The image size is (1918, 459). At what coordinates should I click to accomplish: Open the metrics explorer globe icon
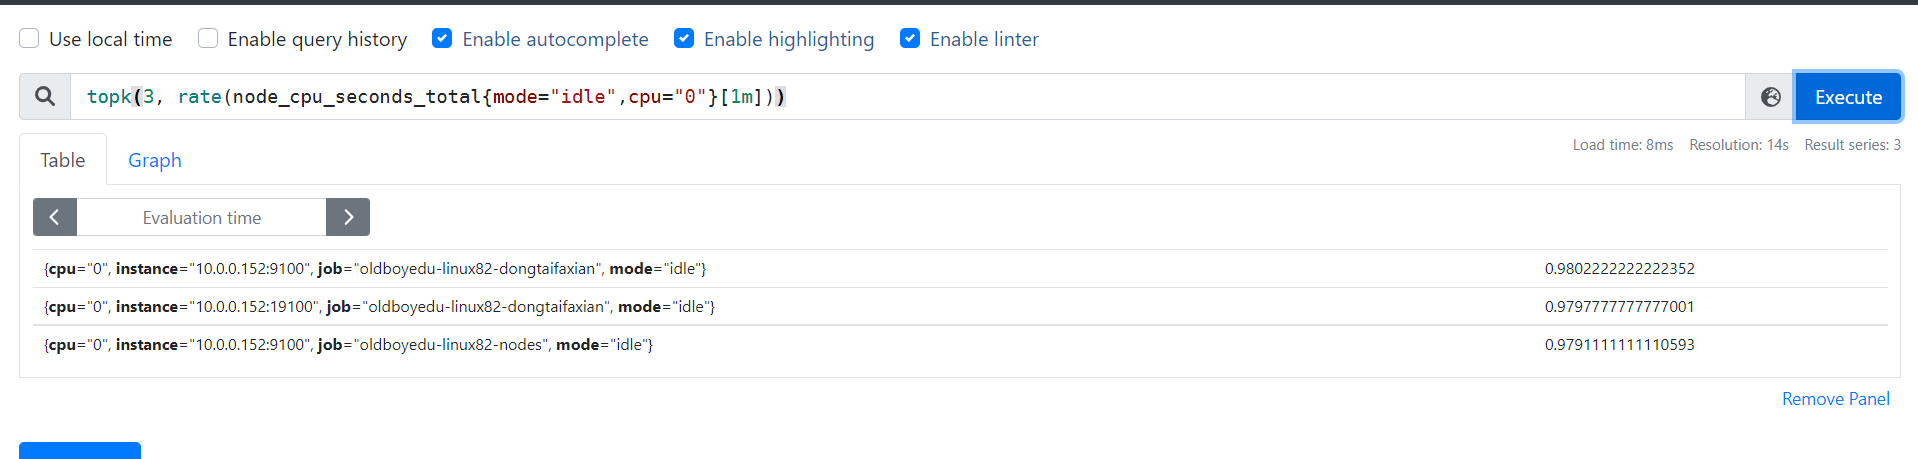pos(1770,97)
